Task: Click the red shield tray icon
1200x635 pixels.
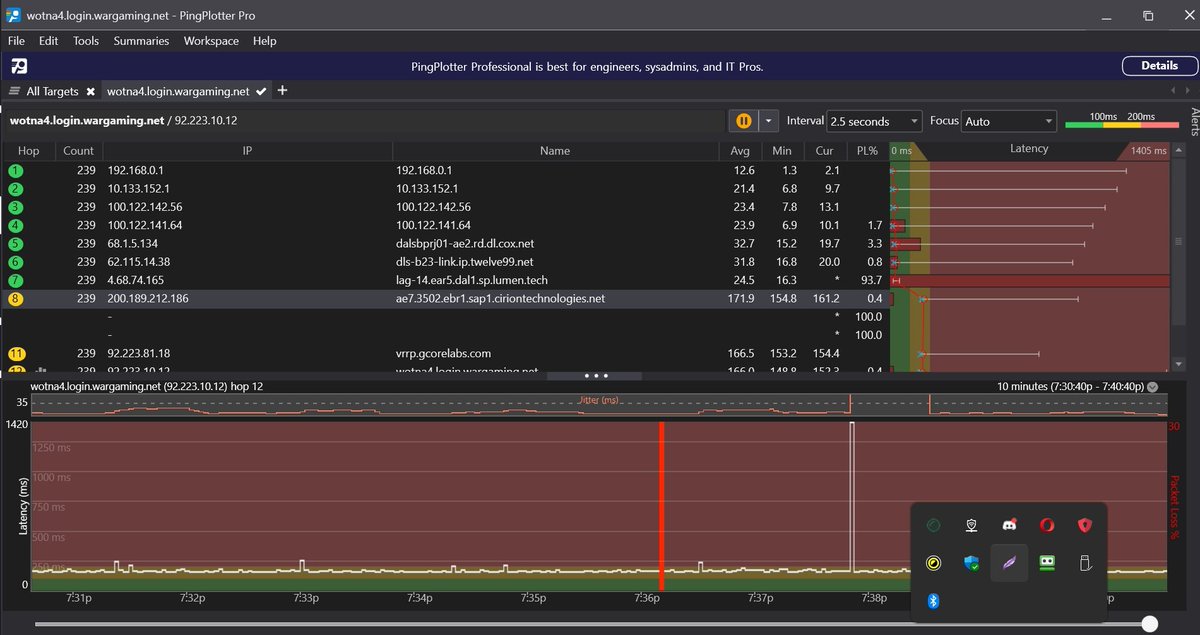Action: click(1084, 525)
